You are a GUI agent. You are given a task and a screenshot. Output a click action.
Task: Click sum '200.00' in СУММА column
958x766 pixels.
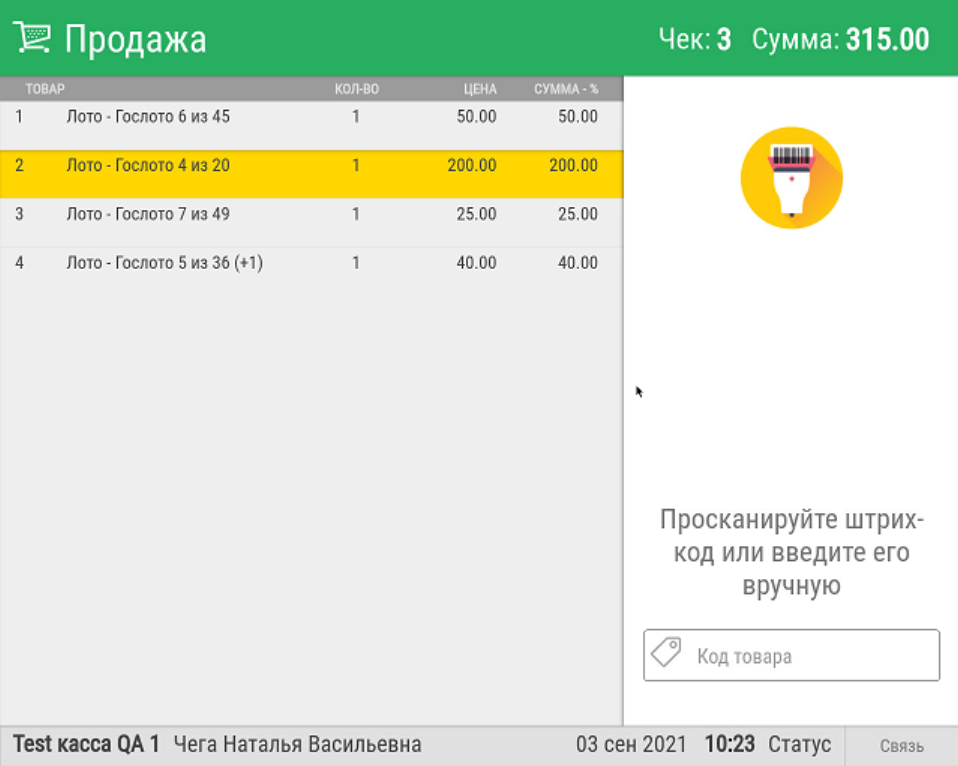[573, 166]
